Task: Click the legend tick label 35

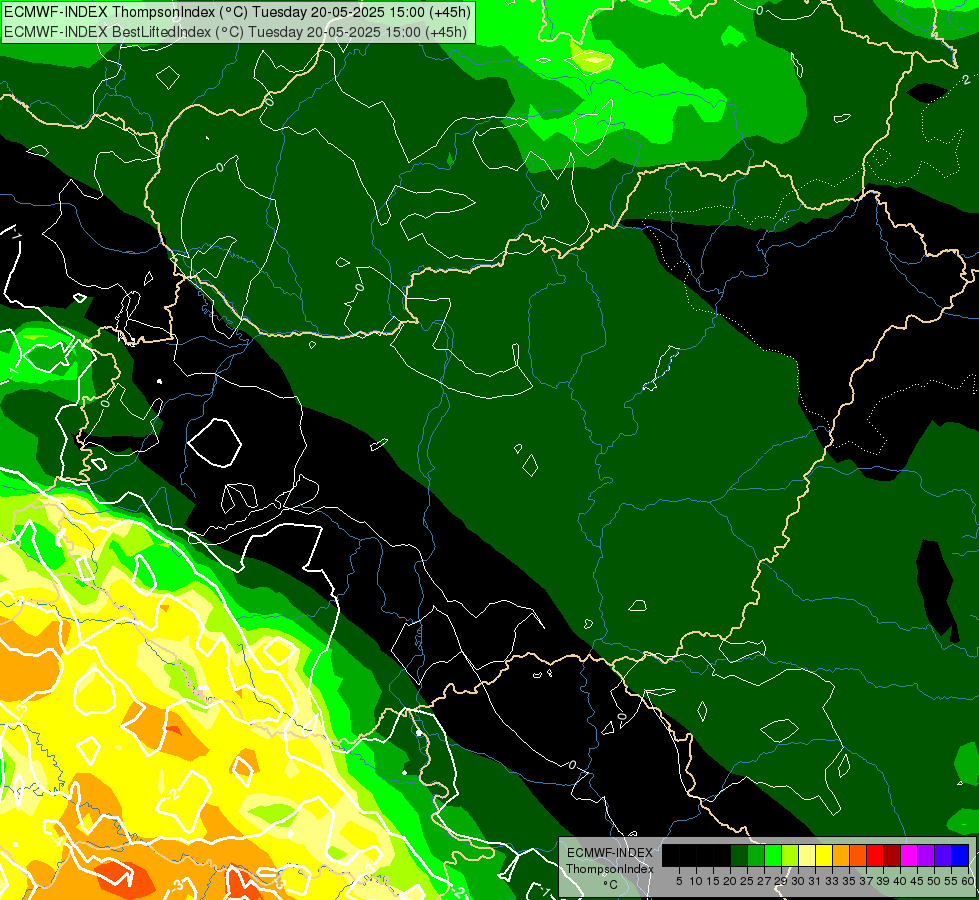Action: point(850,881)
